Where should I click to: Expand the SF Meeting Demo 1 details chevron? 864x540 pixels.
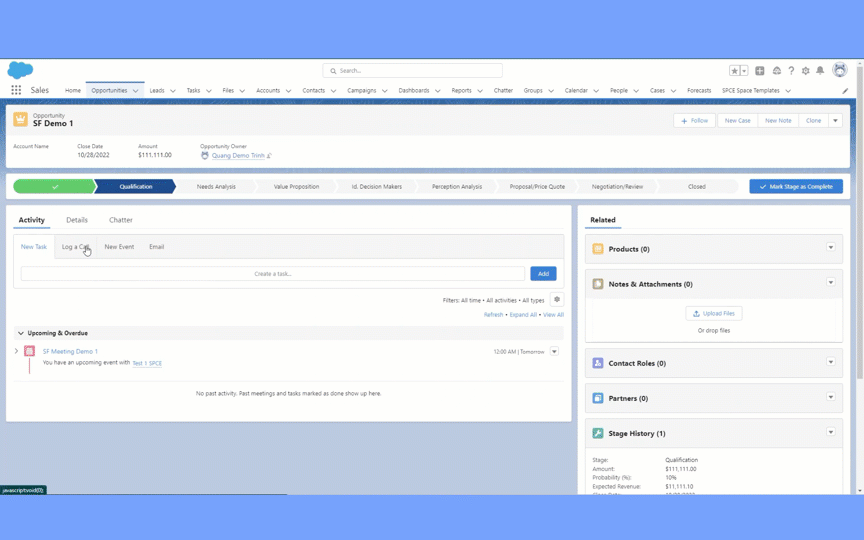[x=17, y=351]
